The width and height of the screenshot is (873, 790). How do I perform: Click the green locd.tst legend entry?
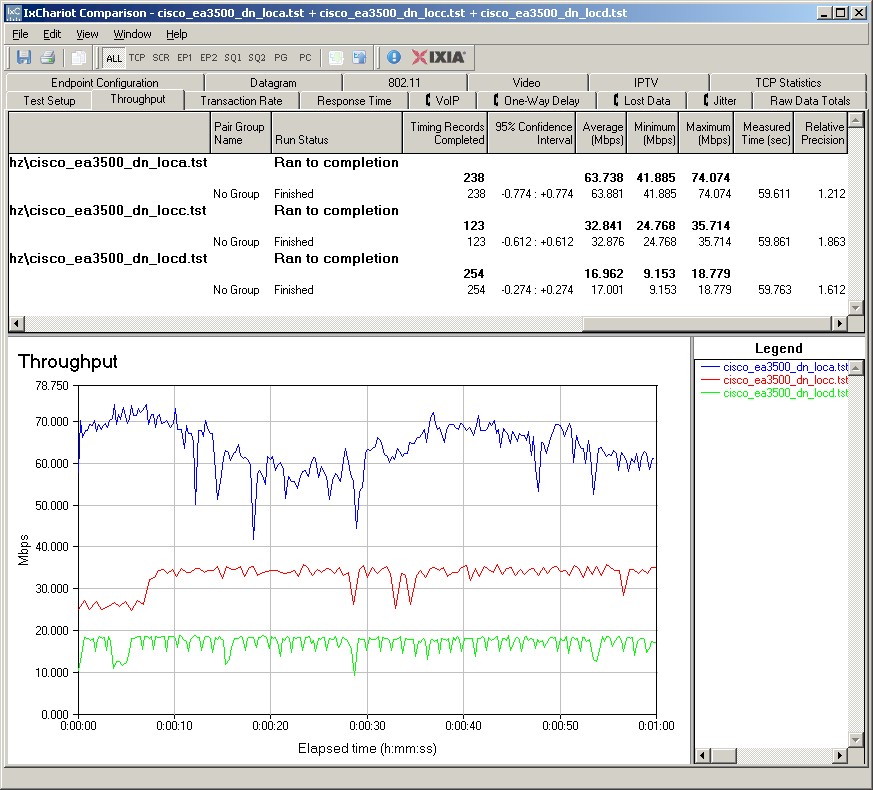tap(774, 393)
